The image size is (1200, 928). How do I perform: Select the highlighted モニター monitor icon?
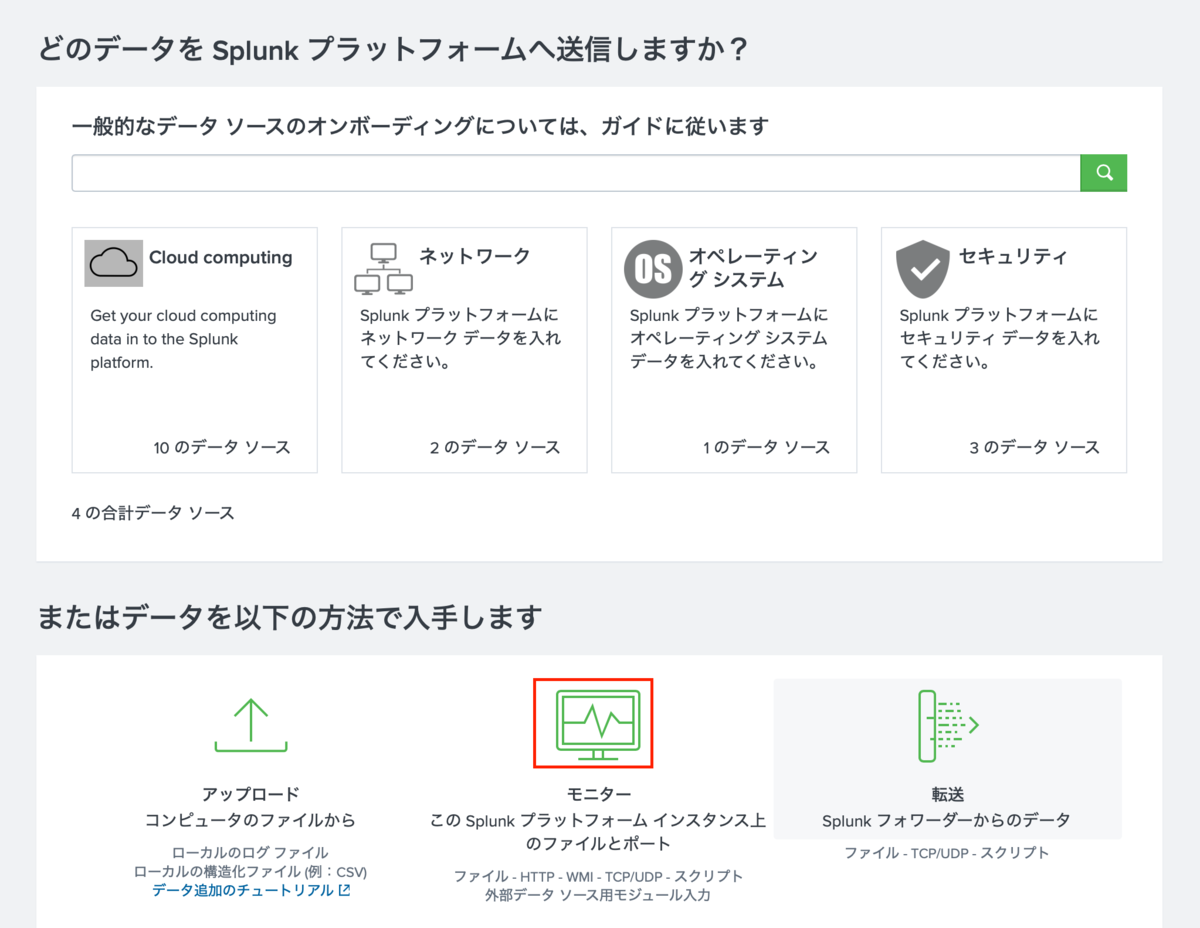pyautogui.click(x=593, y=721)
